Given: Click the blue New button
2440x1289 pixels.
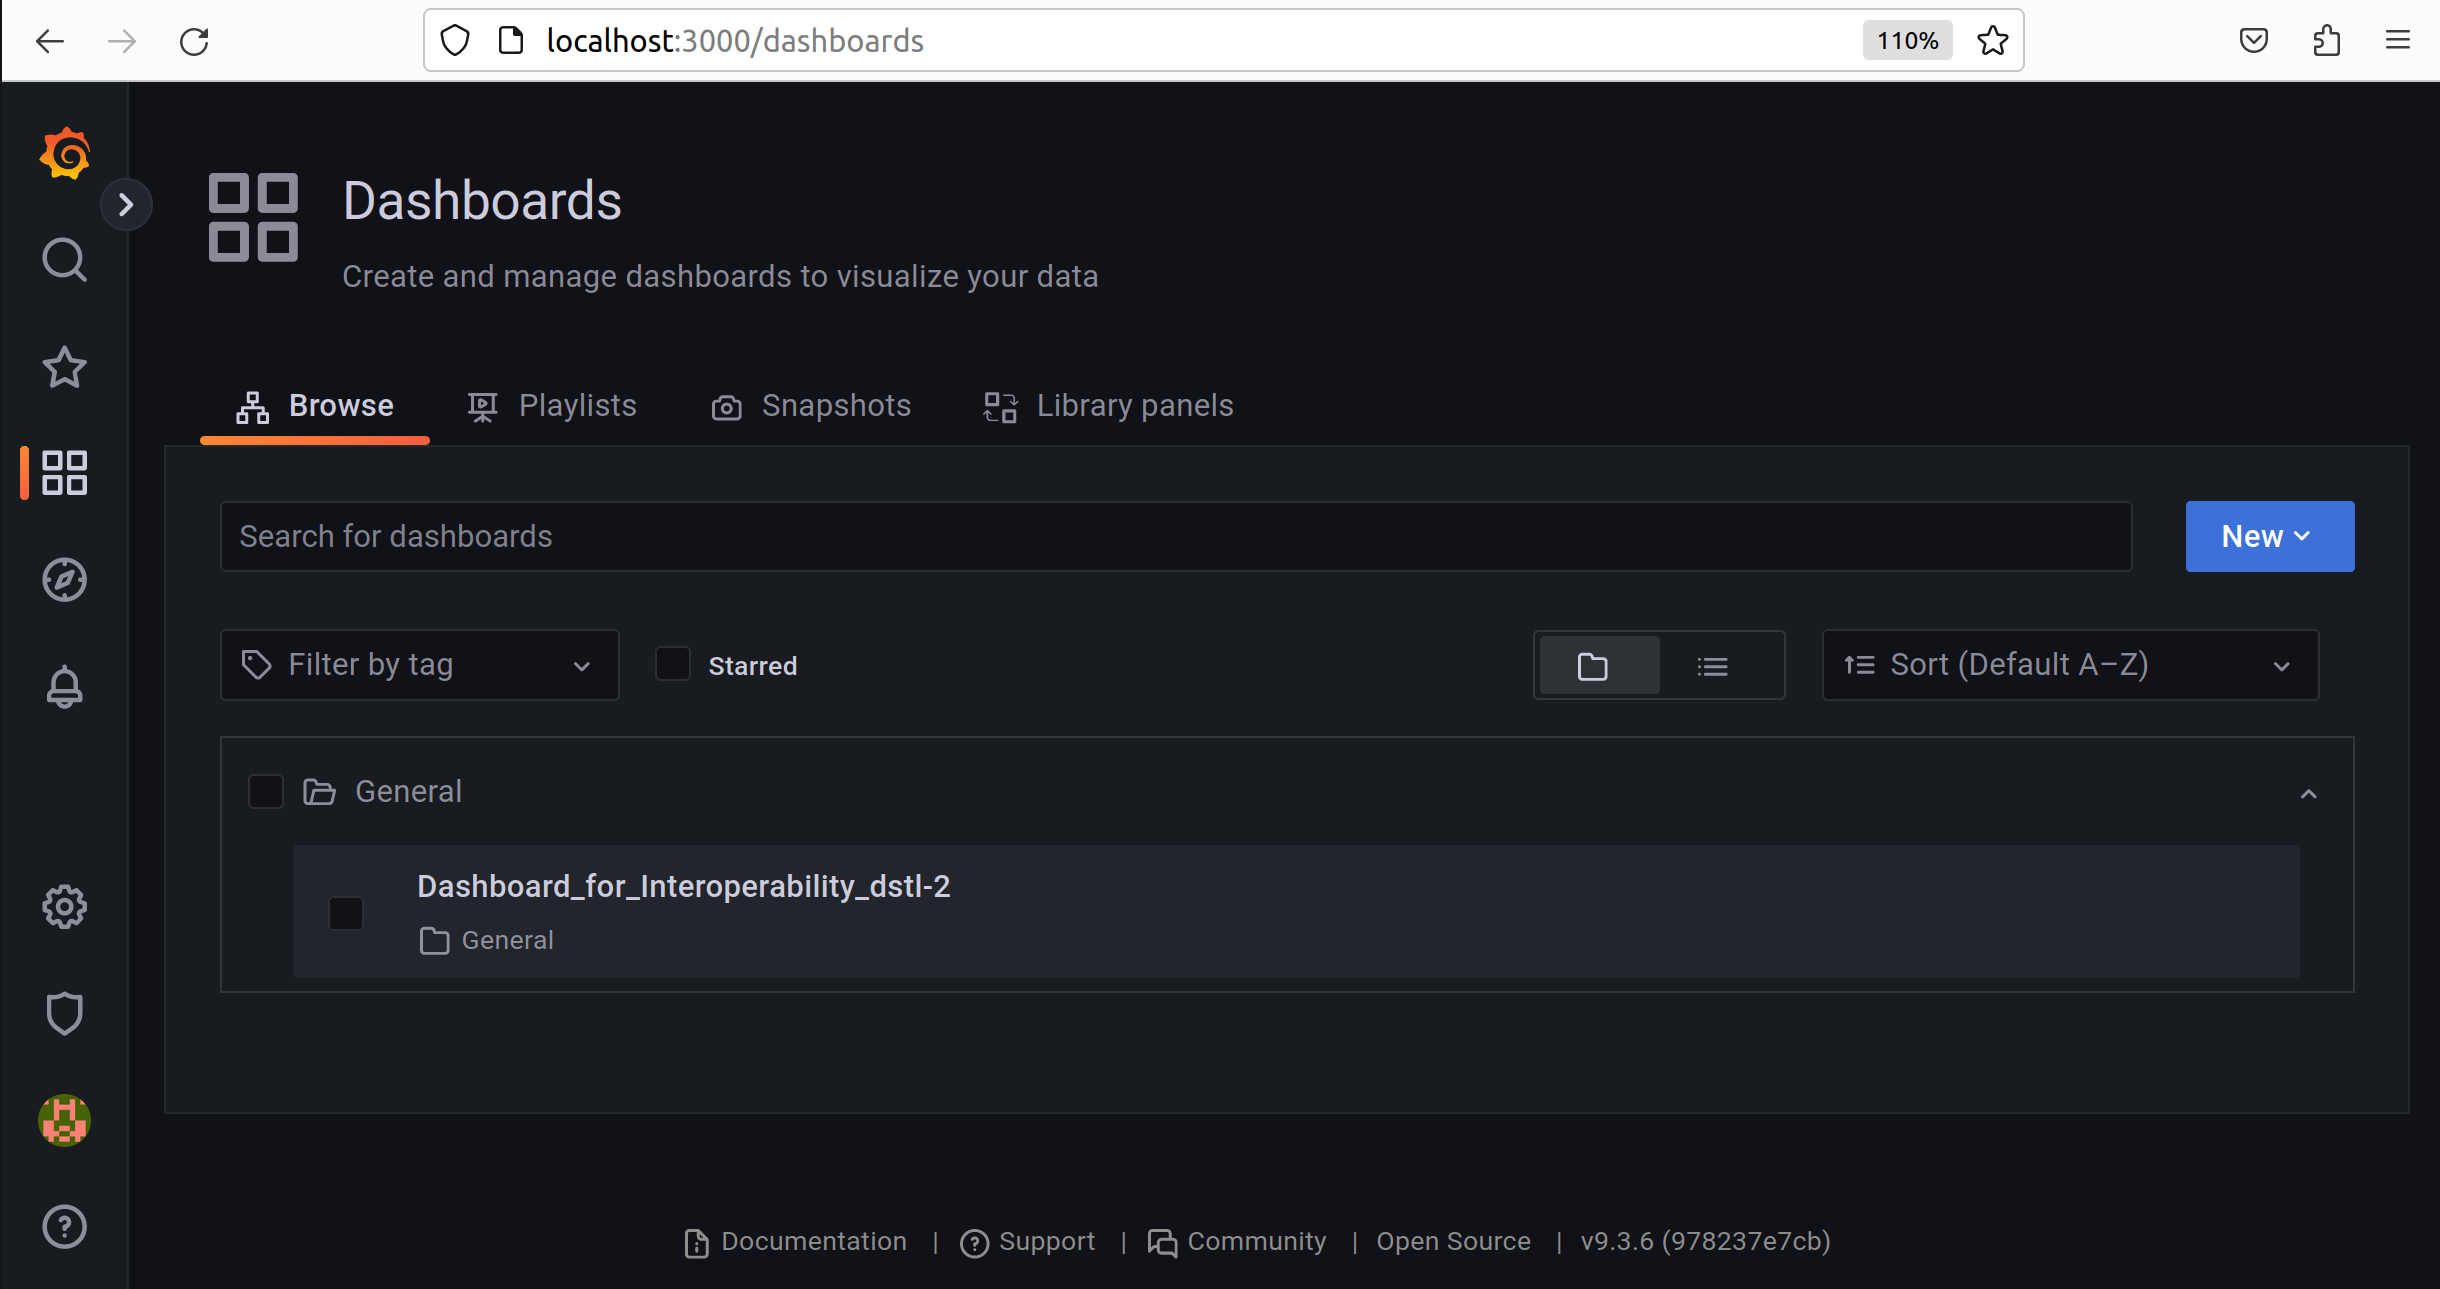Looking at the screenshot, I should (x=2269, y=537).
